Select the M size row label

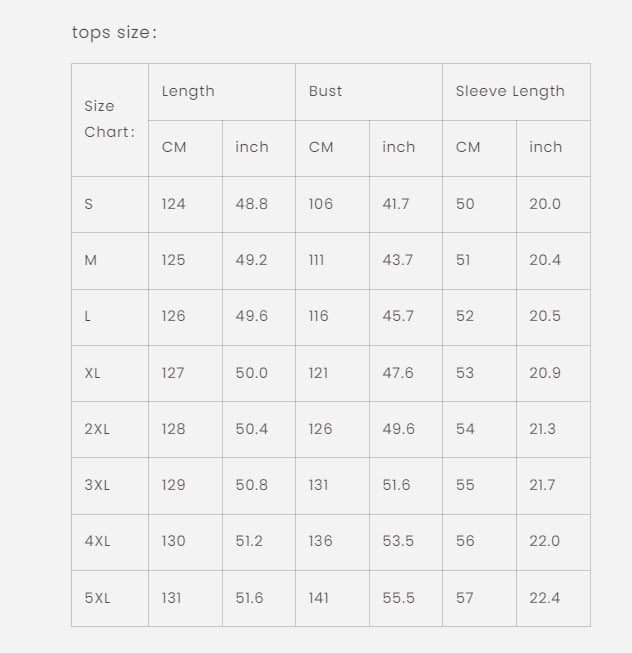point(91,260)
